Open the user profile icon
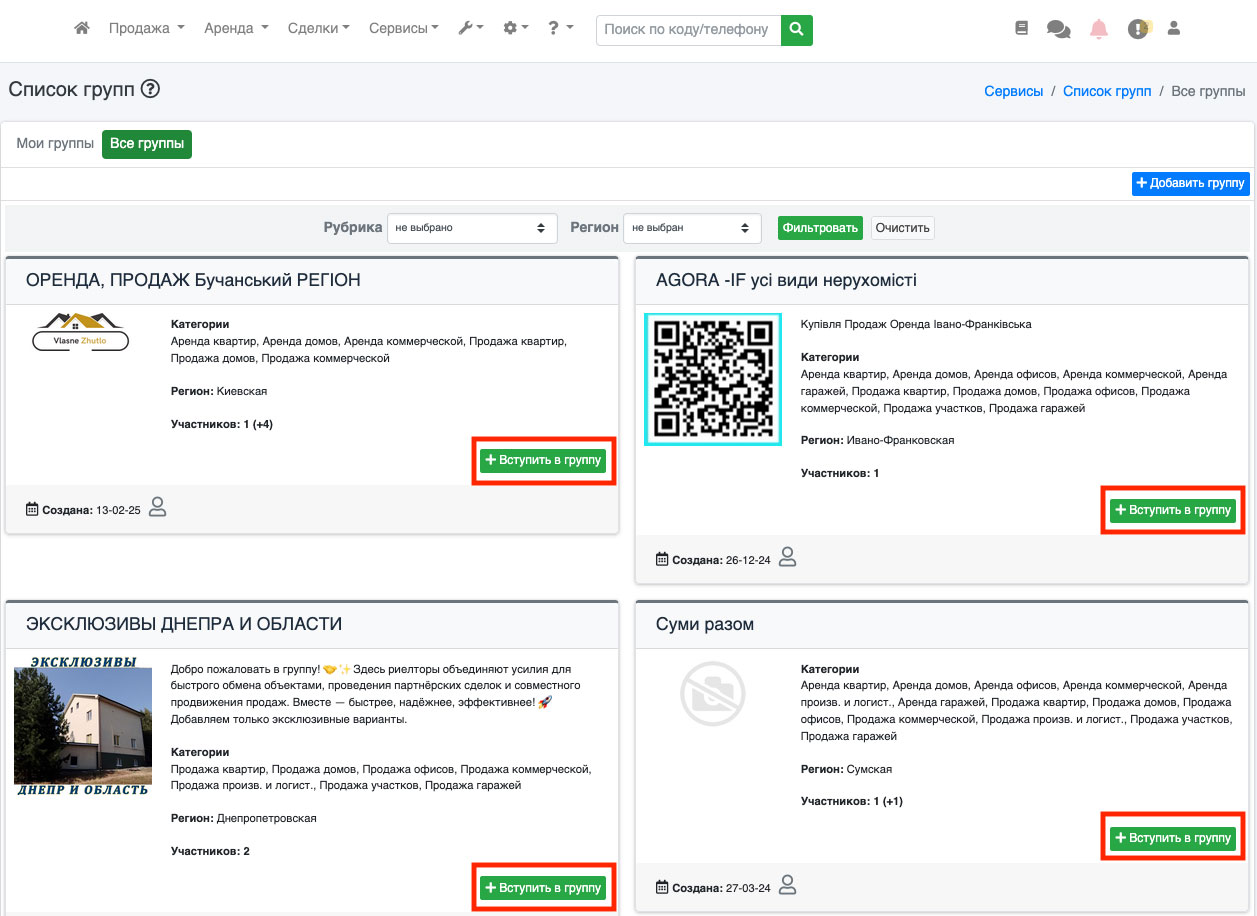Image resolution: width=1257 pixels, height=916 pixels. [x=1174, y=29]
